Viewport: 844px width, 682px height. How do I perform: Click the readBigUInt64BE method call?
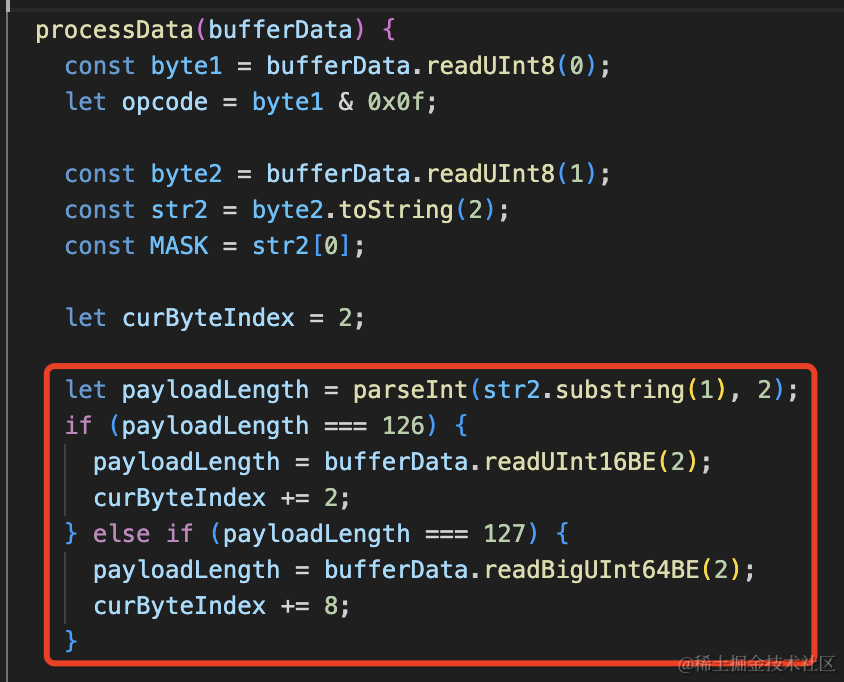click(590, 570)
